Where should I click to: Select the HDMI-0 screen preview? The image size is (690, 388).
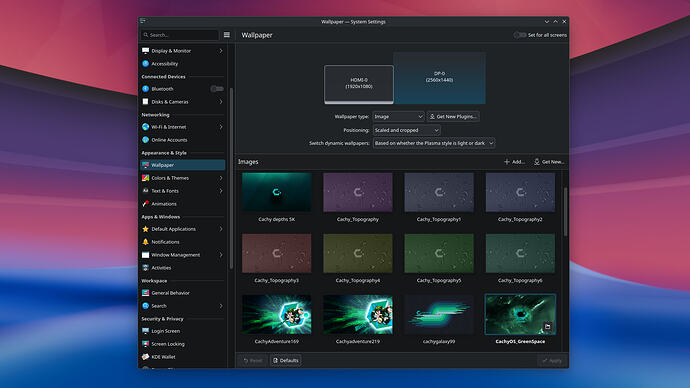click(x=359, y=84)
